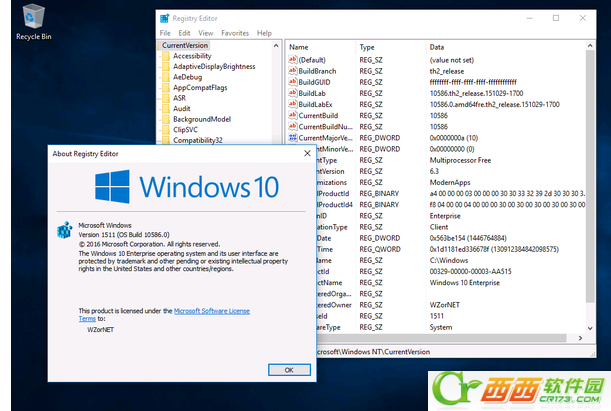611x411 pixels.
Task: Minimize the Registry Editor window
Action: coord(529,18)
